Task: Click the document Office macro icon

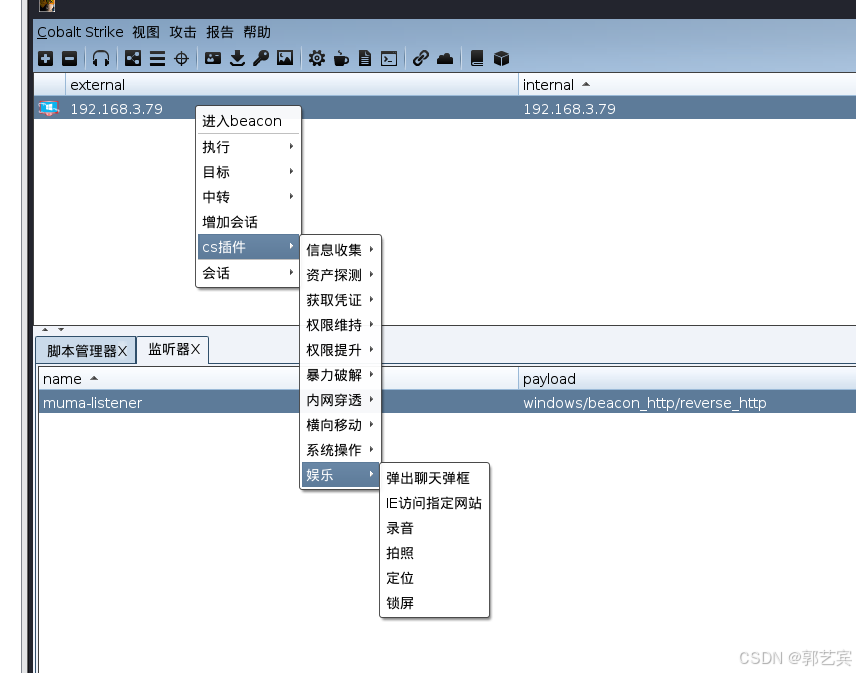Action: 365,58
